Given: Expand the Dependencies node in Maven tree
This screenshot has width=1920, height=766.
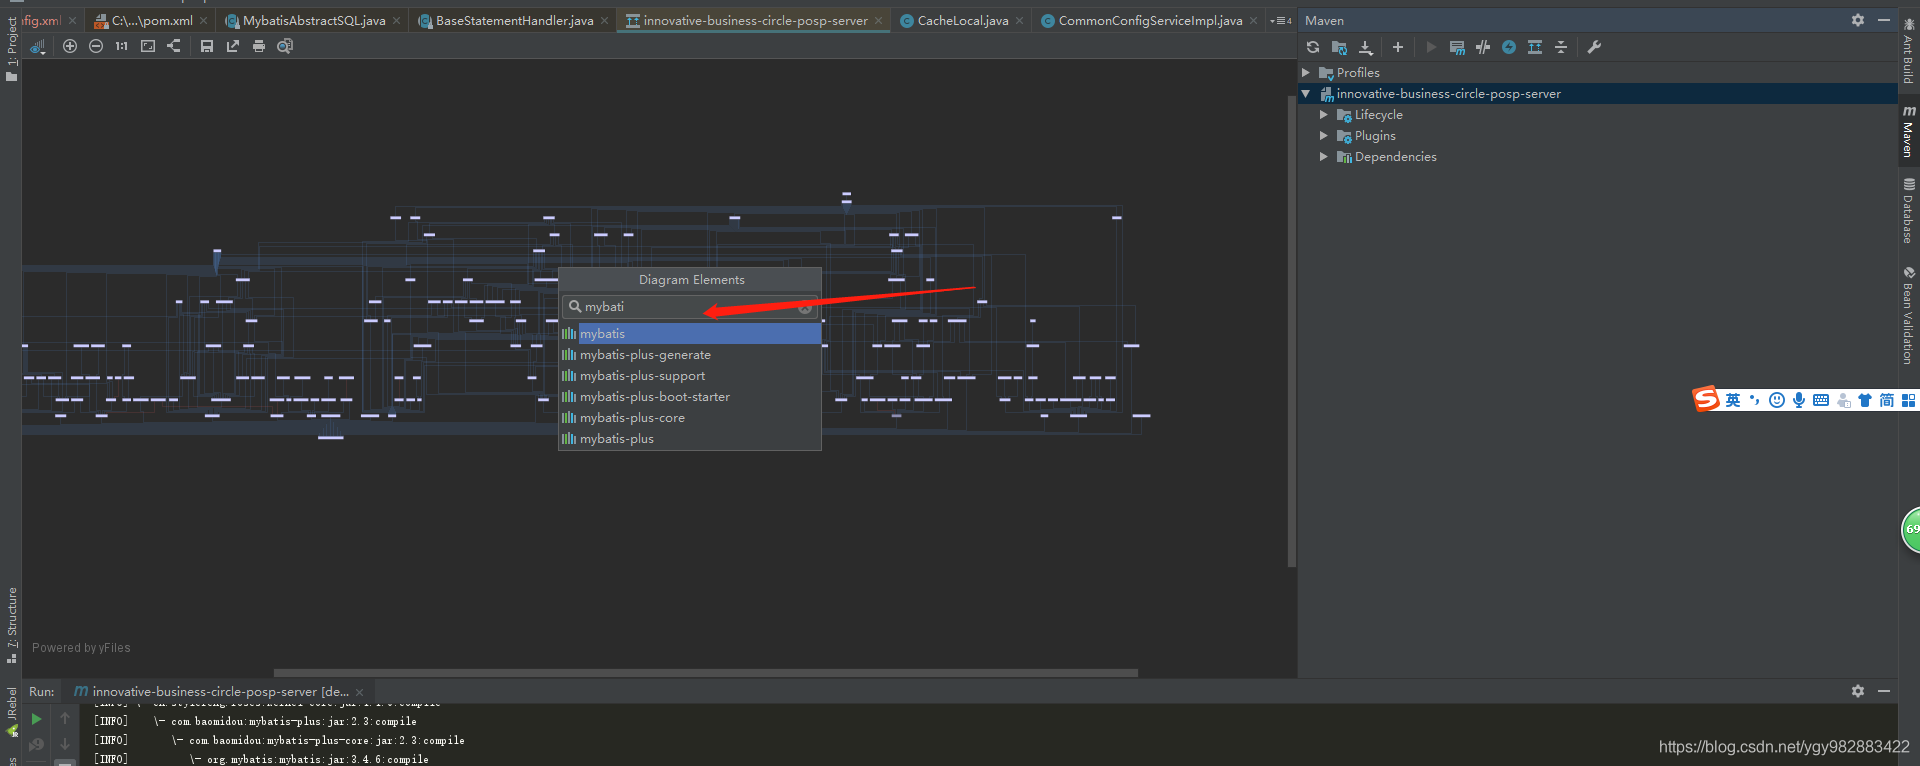Looking at the screenshot, I should click(1324, 157).
